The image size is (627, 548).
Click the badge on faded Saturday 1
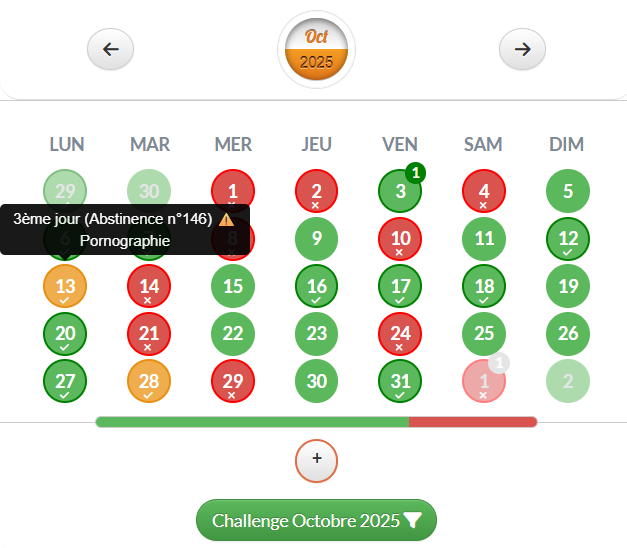point(499,363)
